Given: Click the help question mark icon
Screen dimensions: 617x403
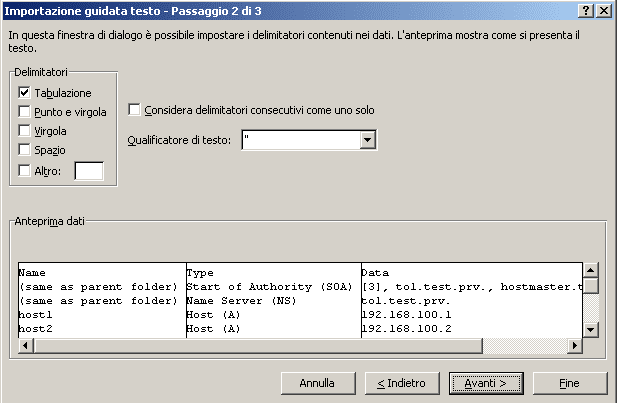Looking at the screenshot, I should [x=586, y=11].
